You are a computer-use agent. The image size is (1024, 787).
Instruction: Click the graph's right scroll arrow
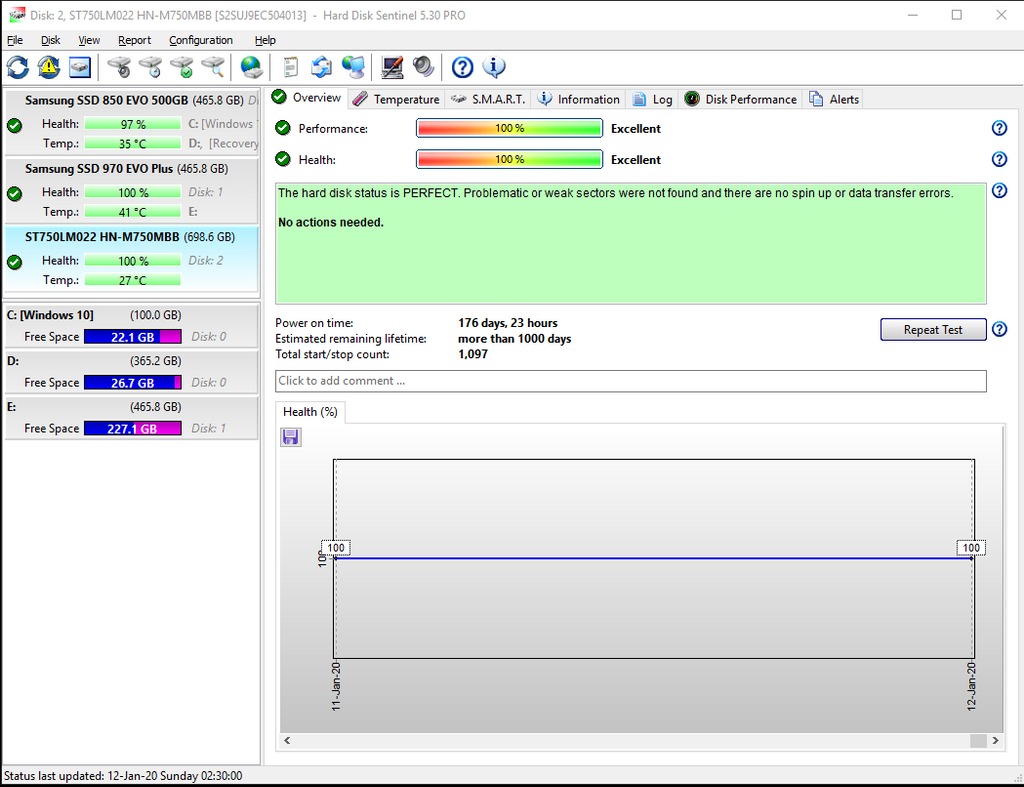click(x=995, y=740)
